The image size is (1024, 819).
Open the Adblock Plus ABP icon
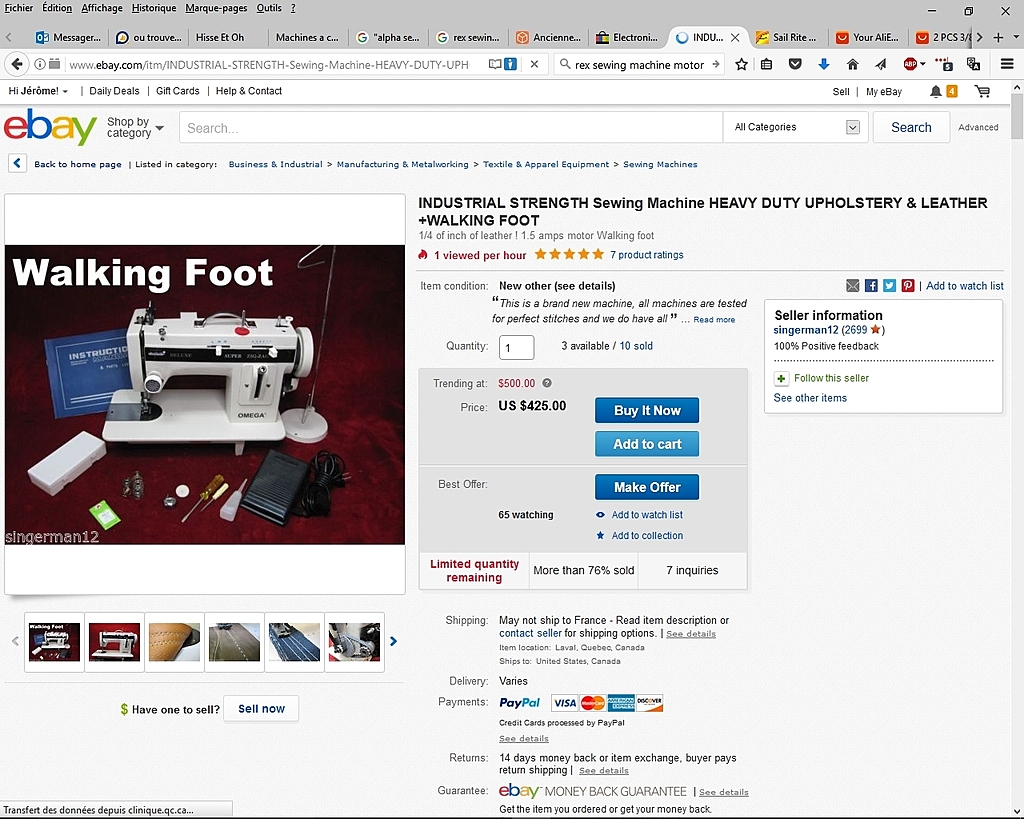pos(910,64)
